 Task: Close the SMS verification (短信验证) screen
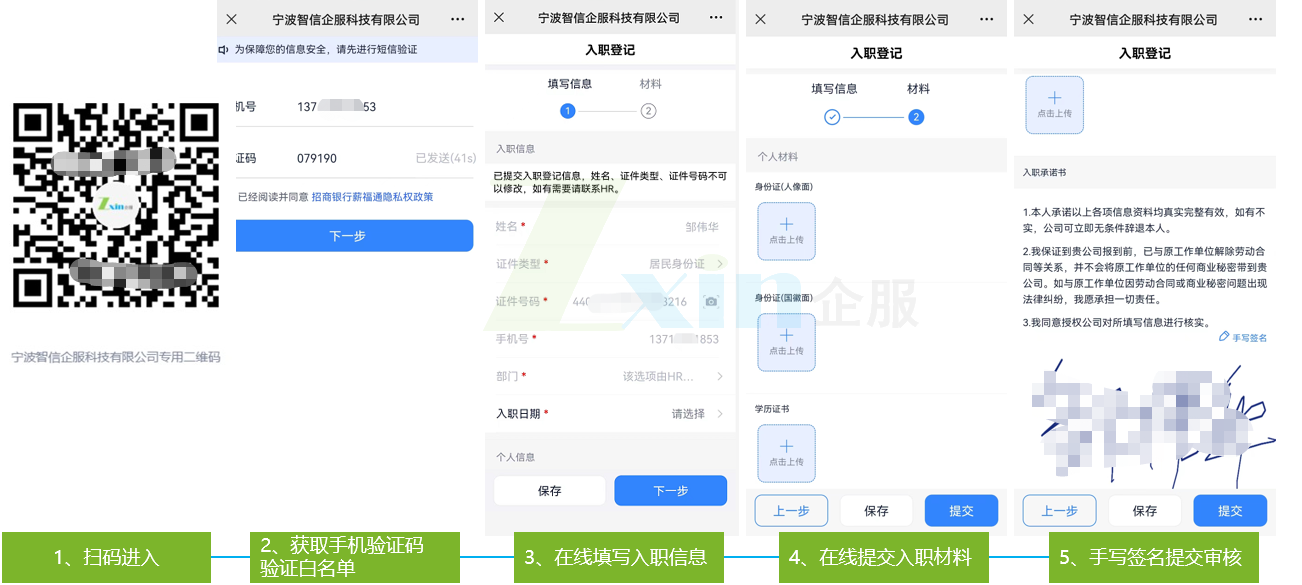pos(232,19)
